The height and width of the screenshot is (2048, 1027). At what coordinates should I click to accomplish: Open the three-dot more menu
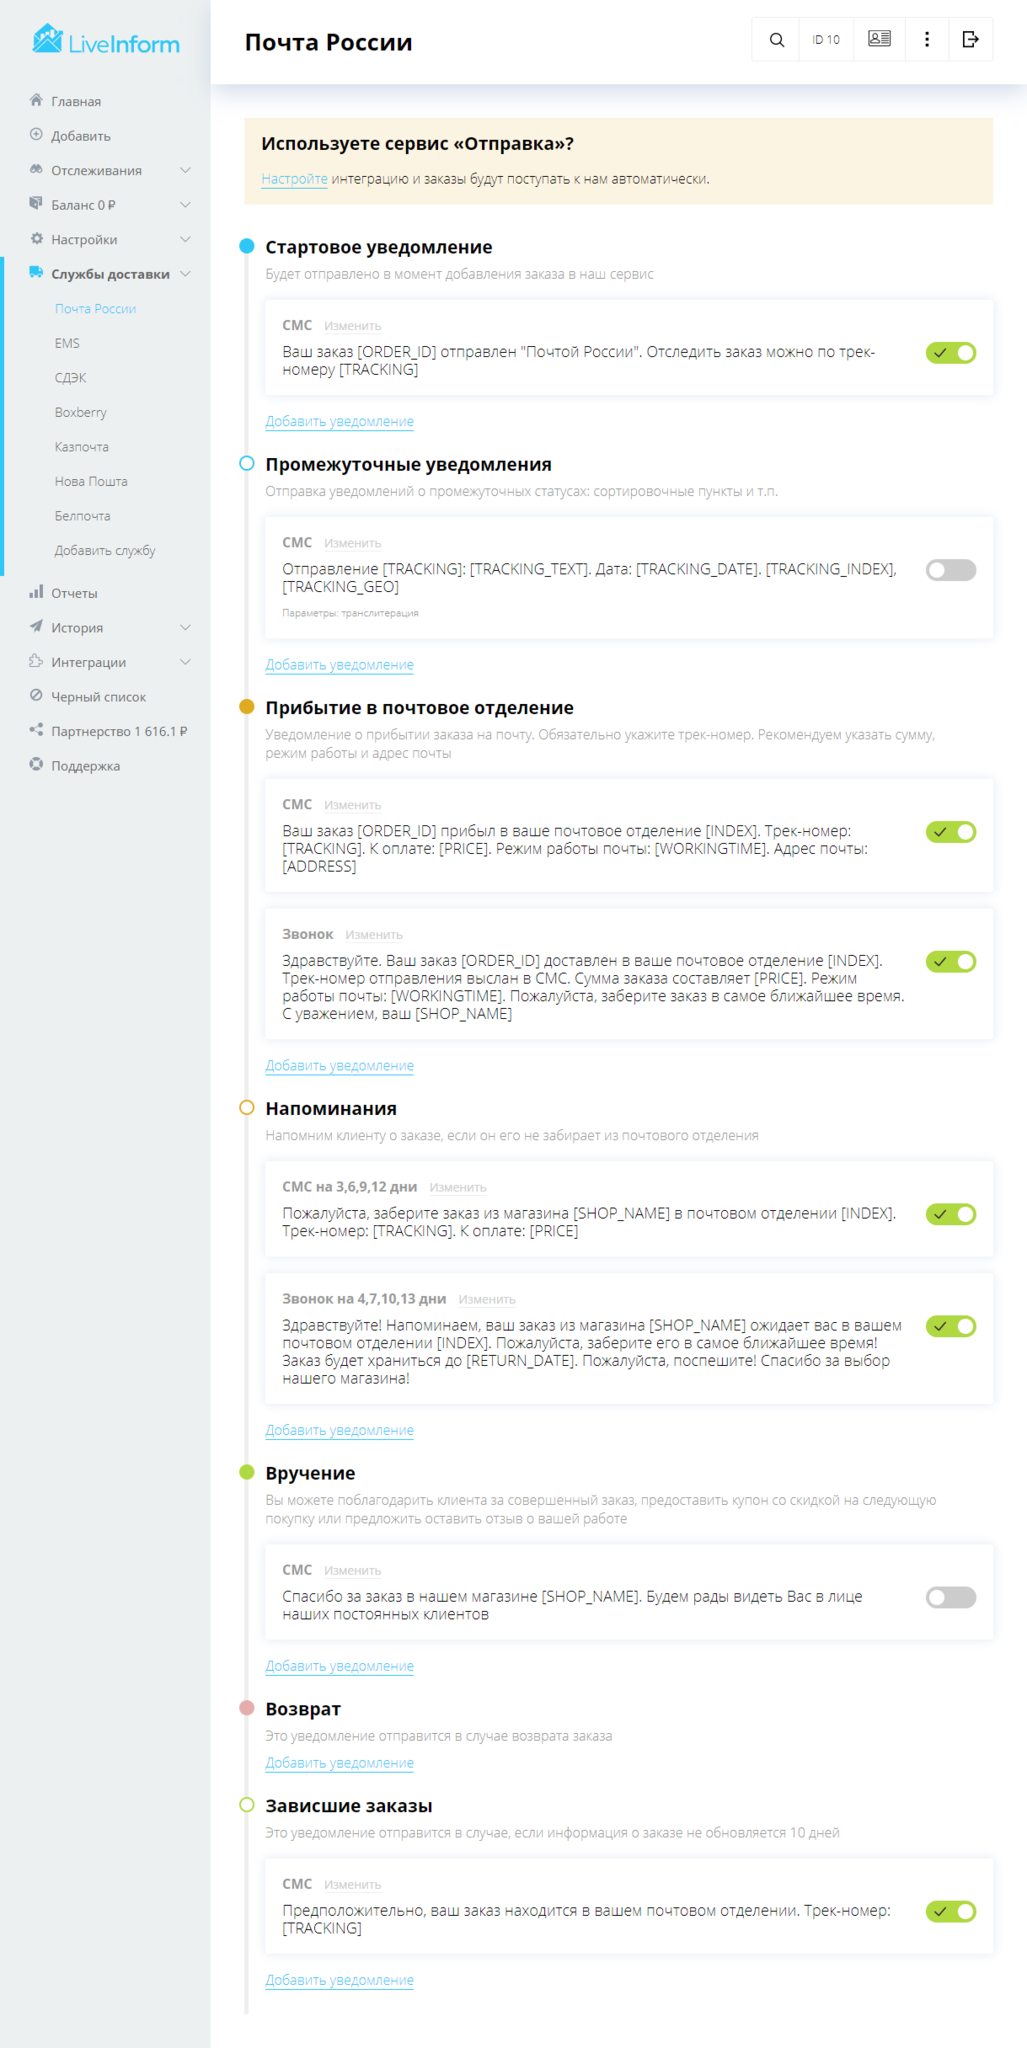[927, 39]
